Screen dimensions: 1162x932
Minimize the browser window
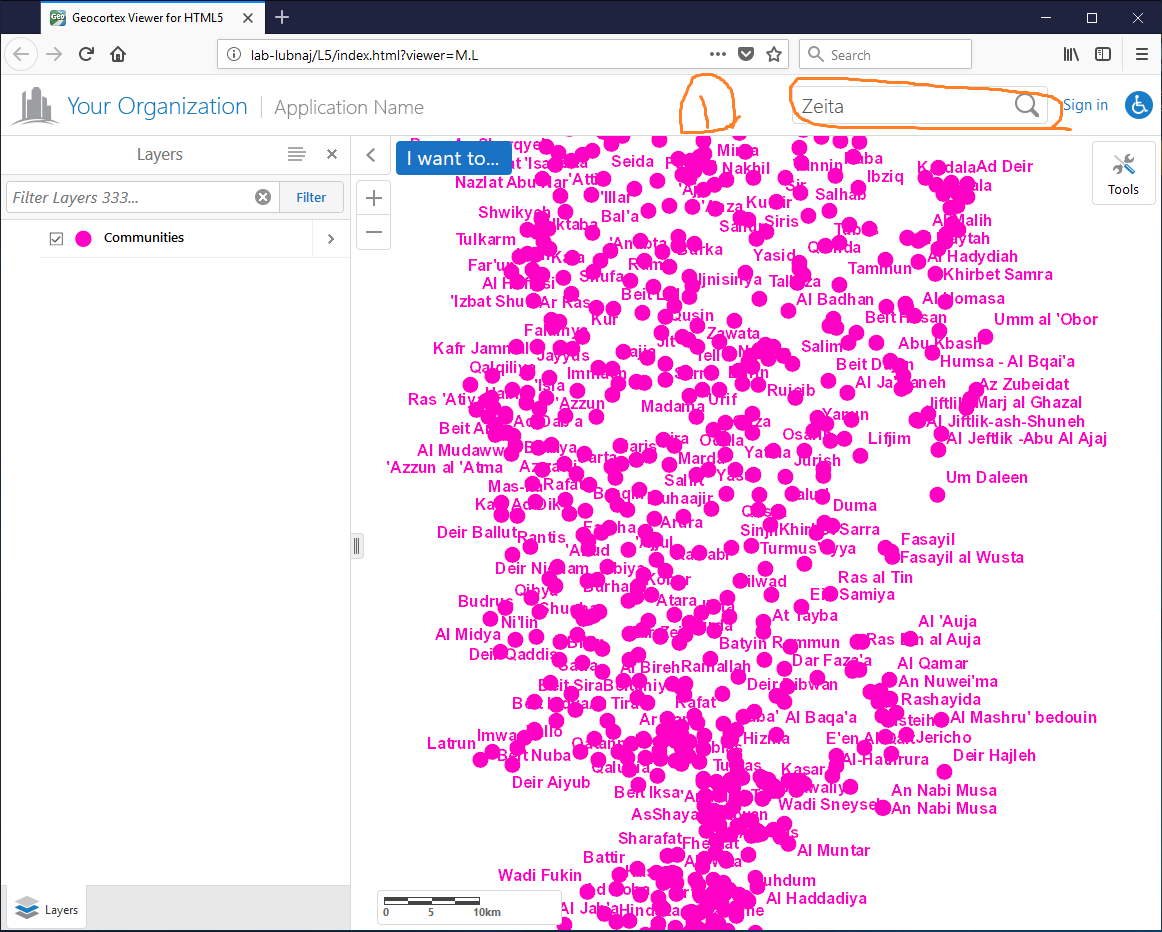tap(1046, 18)
